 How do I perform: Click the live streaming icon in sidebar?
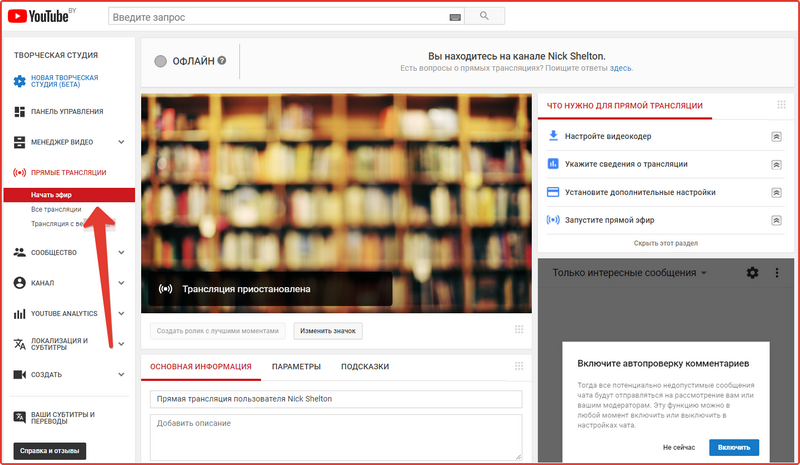point(19,173)
